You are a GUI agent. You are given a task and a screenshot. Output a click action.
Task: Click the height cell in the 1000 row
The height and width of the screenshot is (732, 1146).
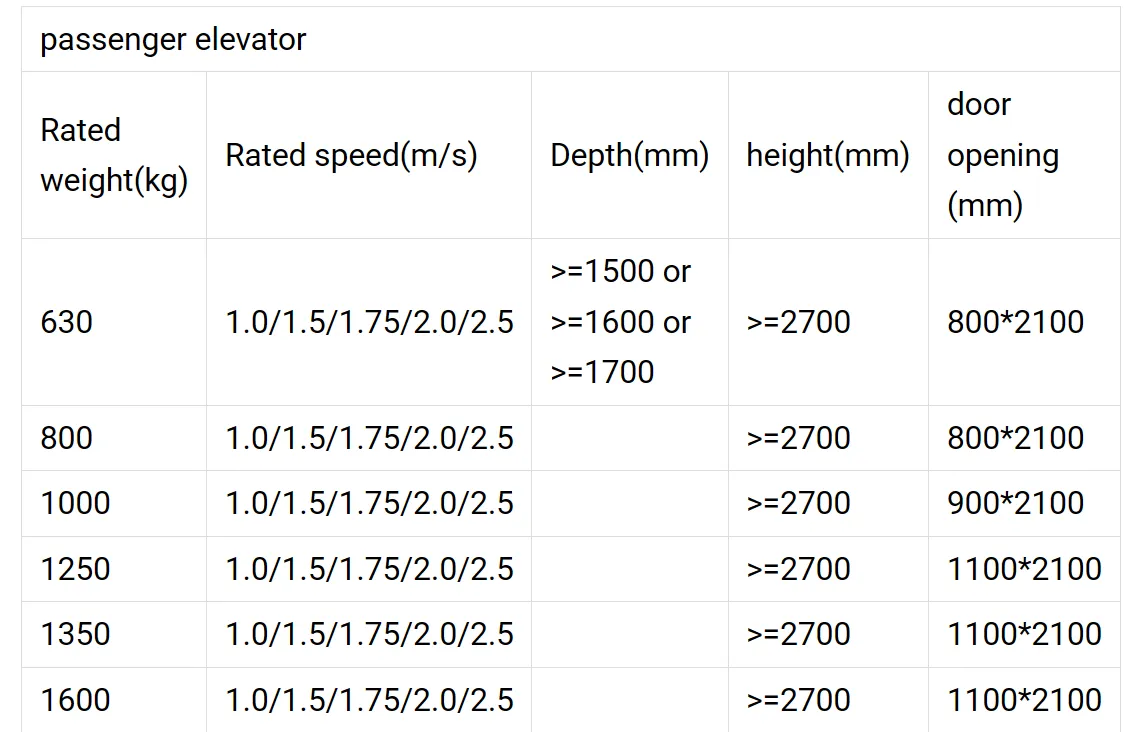tap(798, 503)
